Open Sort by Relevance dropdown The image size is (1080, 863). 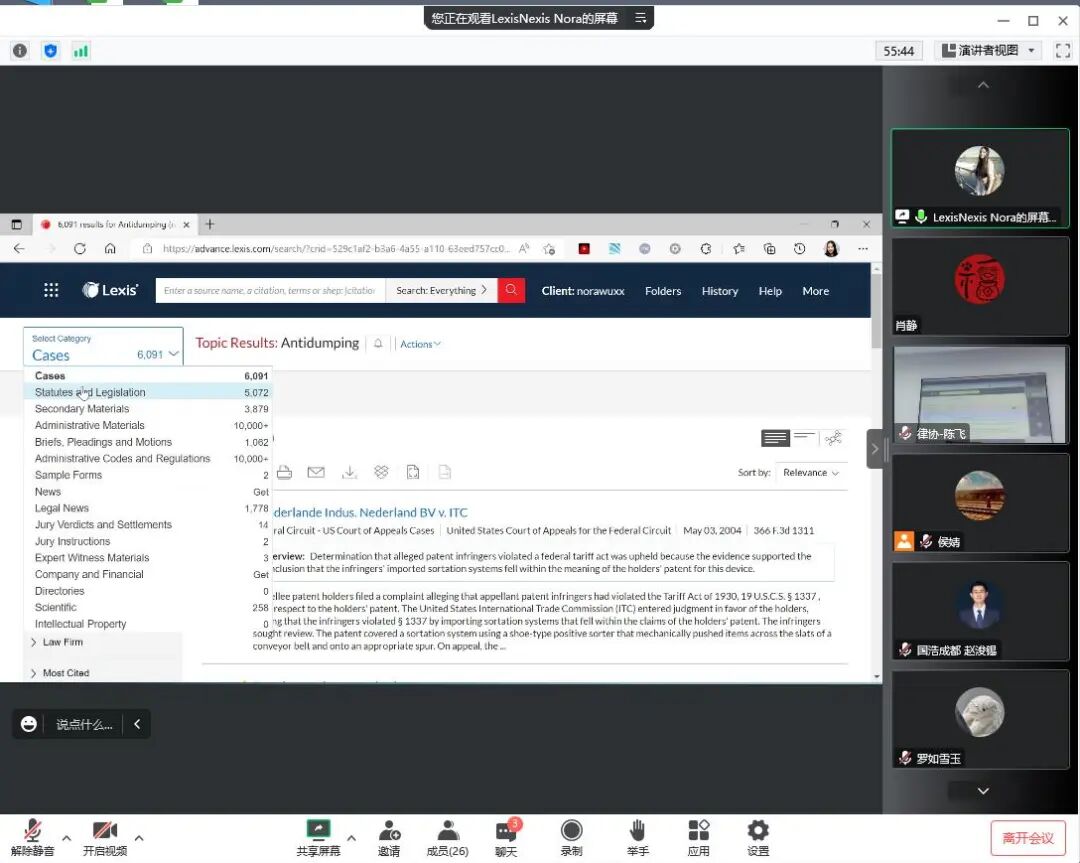pos(811,472)
